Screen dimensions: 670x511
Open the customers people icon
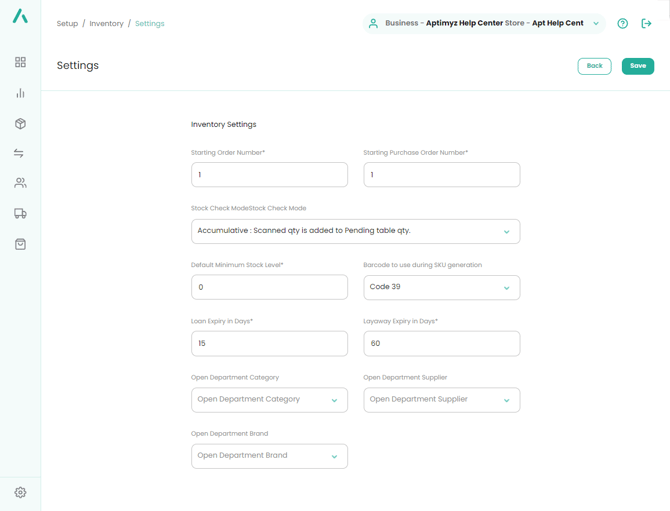(20, 183)
